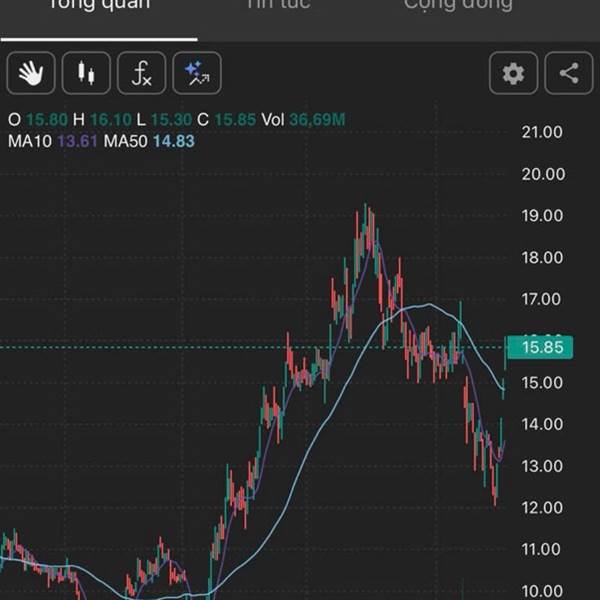Click the 18.00 price axis label
The width and height of the screenshot is (600, 600).
coord(542,258)
